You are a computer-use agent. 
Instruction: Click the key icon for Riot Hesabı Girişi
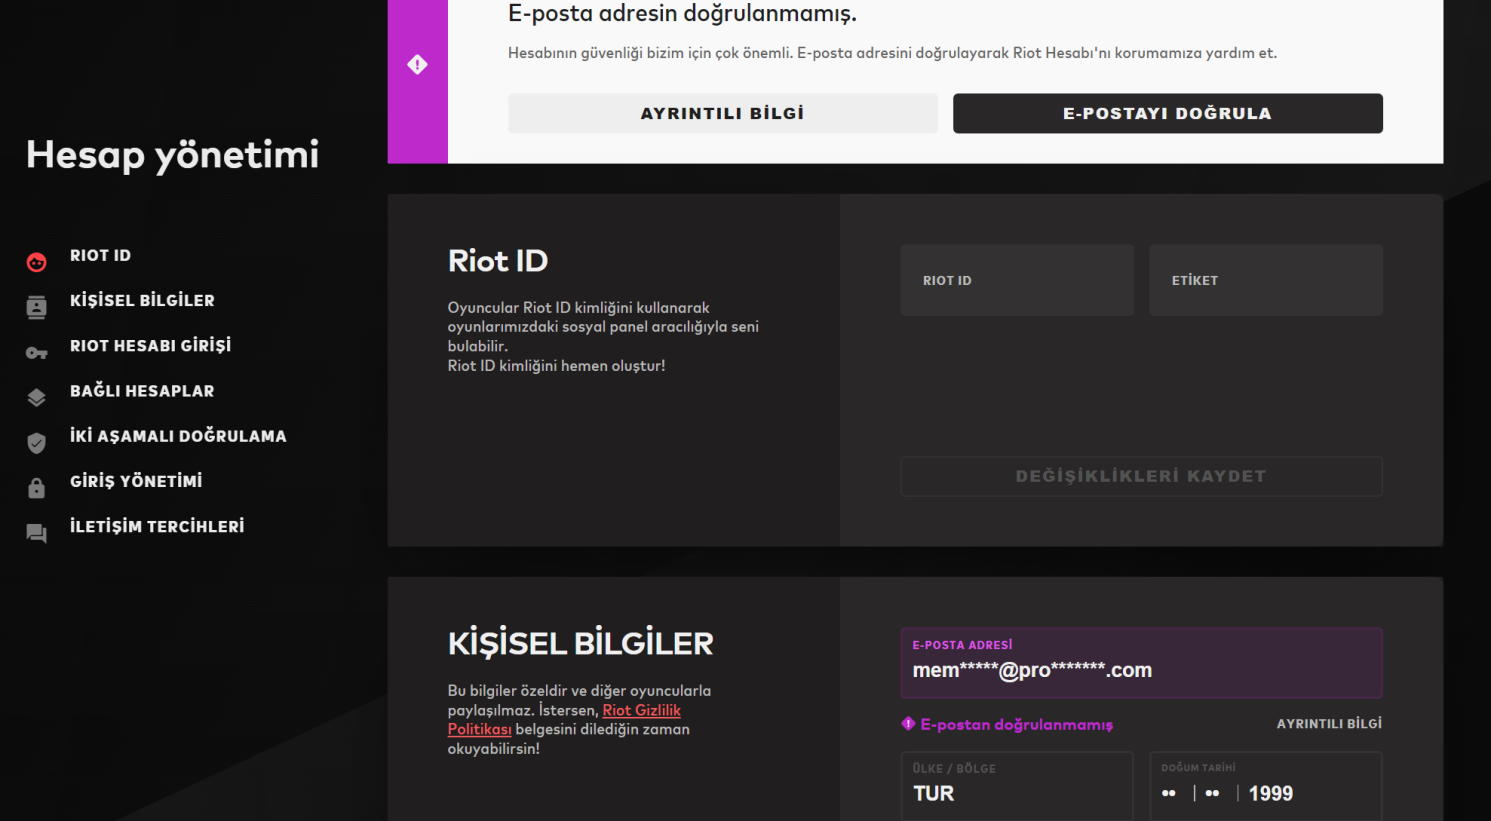point(37,353)
